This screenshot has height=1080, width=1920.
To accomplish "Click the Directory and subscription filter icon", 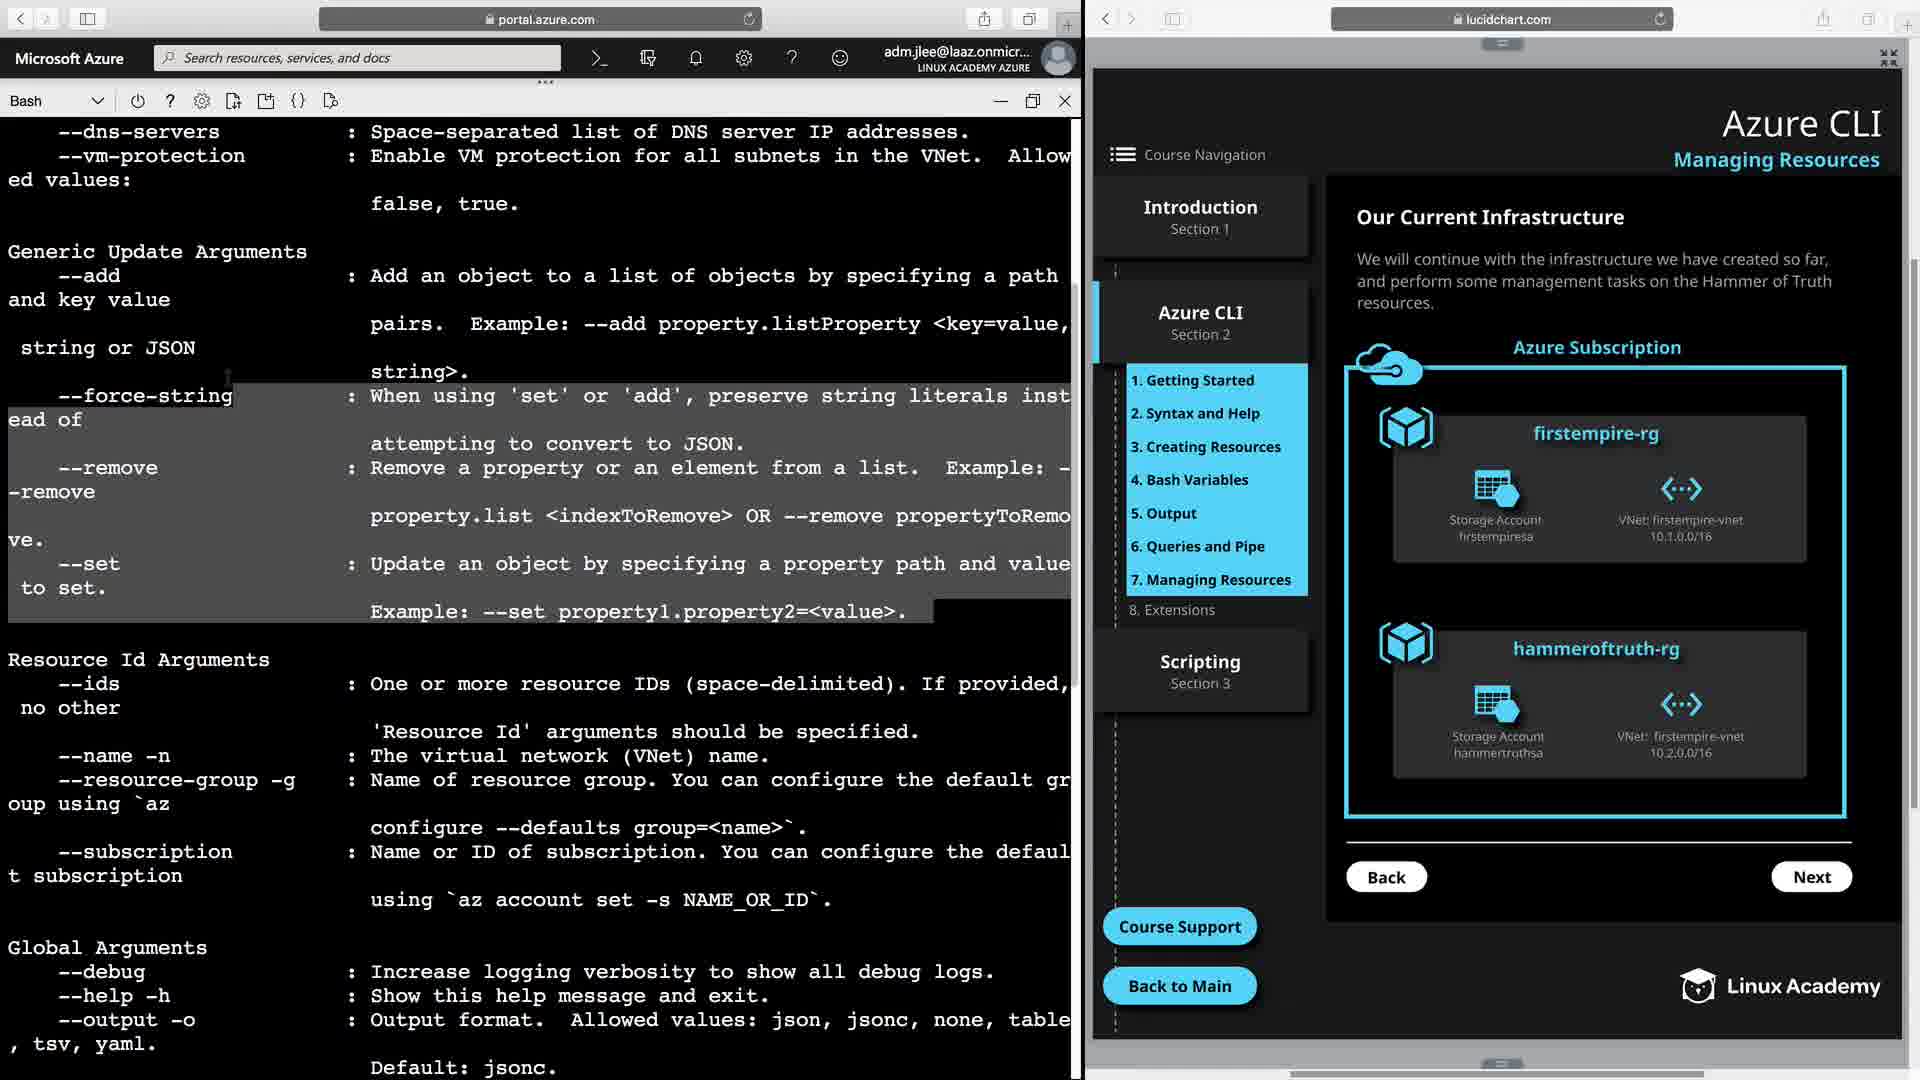I will pyautogui.click(x=647, y=58).
